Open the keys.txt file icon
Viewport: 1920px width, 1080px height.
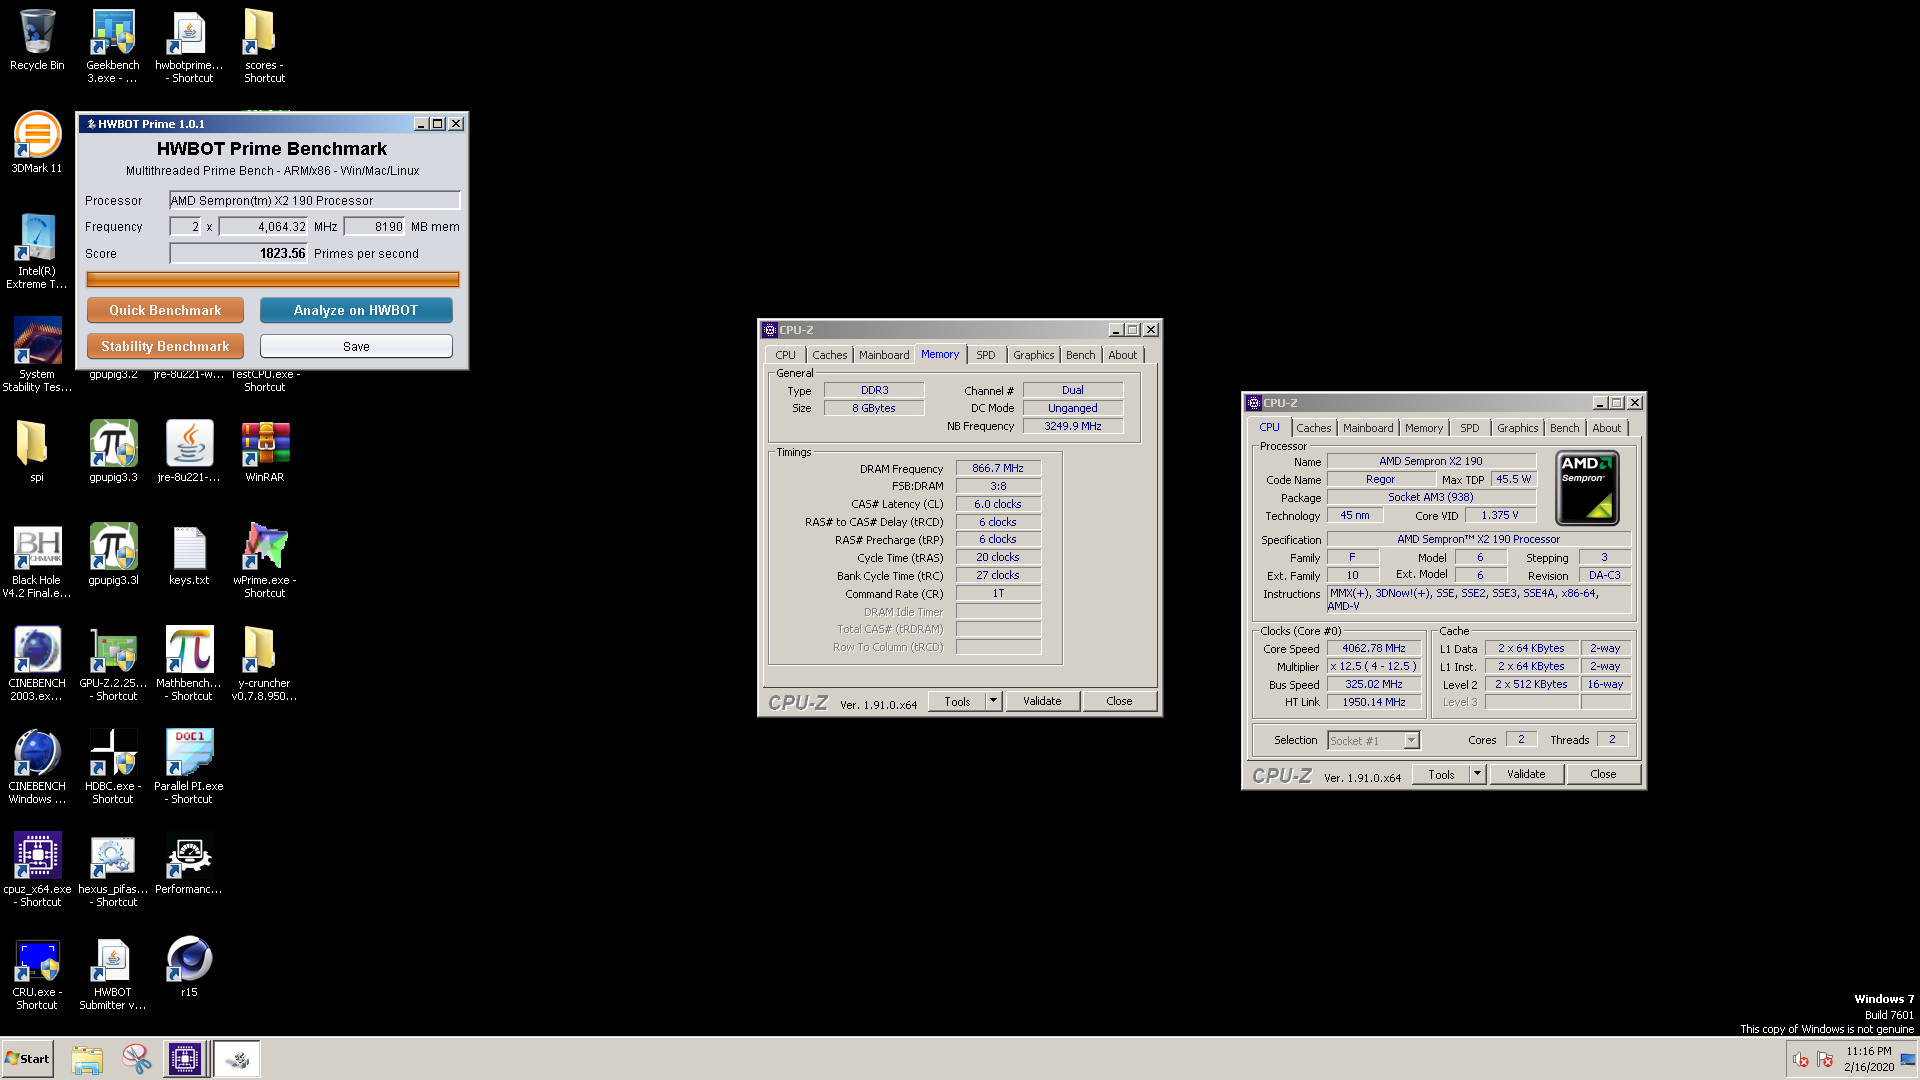coord(189,555)
